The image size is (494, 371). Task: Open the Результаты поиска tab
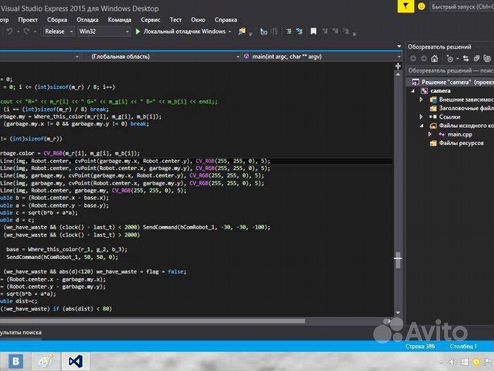coord(21,332)
